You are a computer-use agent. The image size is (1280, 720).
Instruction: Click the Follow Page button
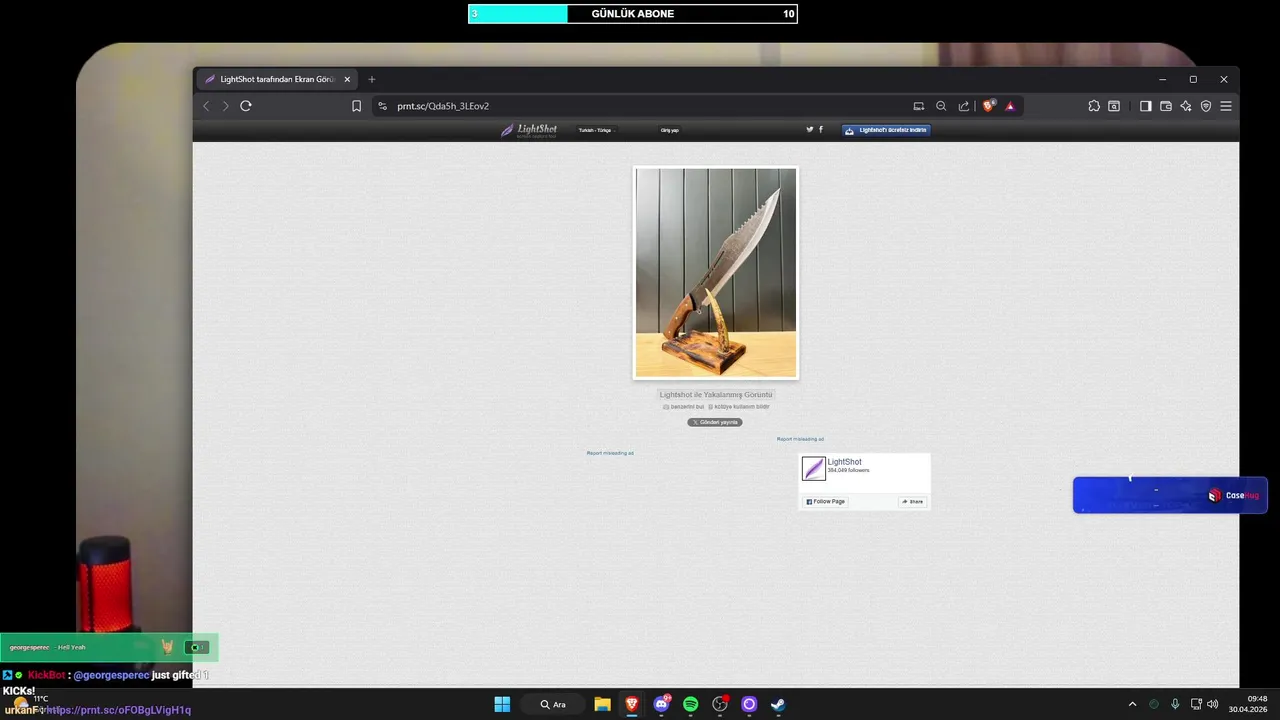coord(826,501)
